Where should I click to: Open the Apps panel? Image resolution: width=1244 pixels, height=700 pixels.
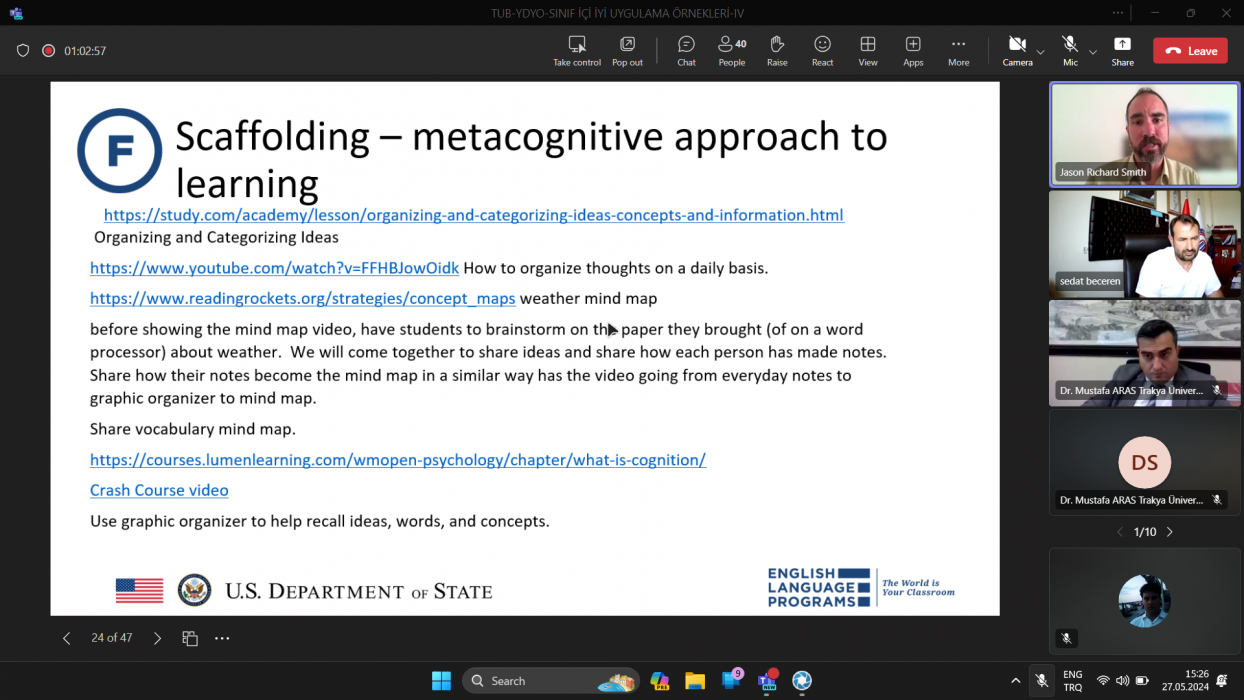(913, 50)
